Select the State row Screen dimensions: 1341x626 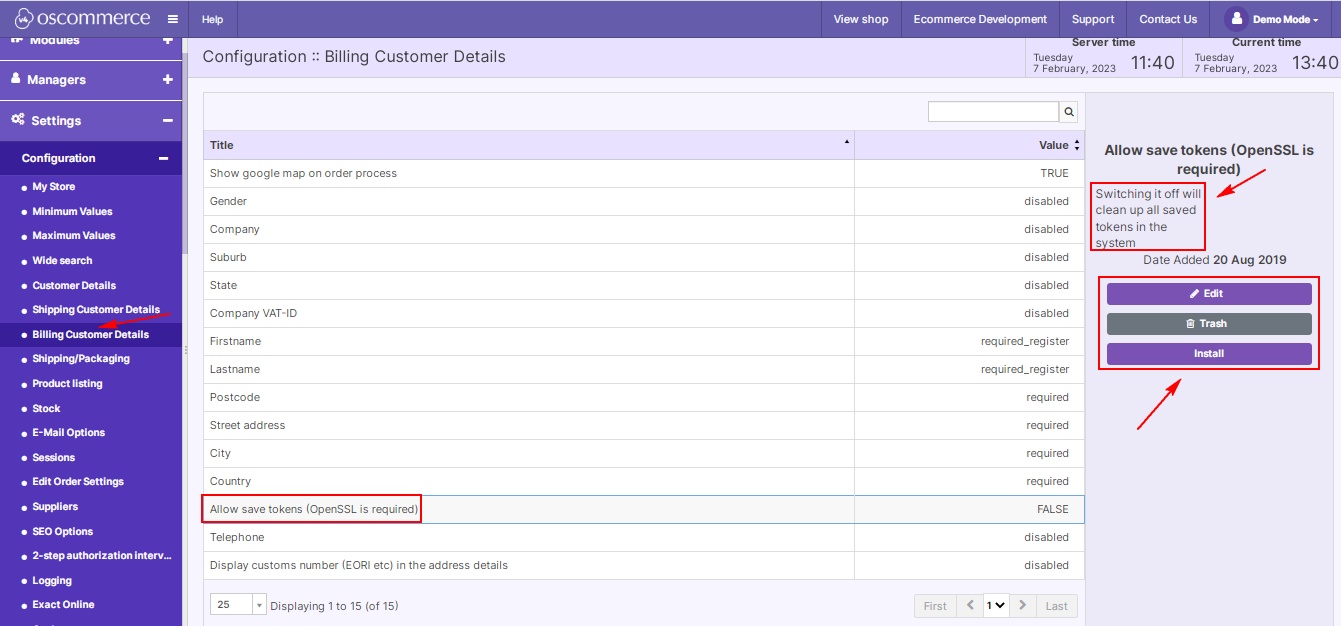[644, 286]
